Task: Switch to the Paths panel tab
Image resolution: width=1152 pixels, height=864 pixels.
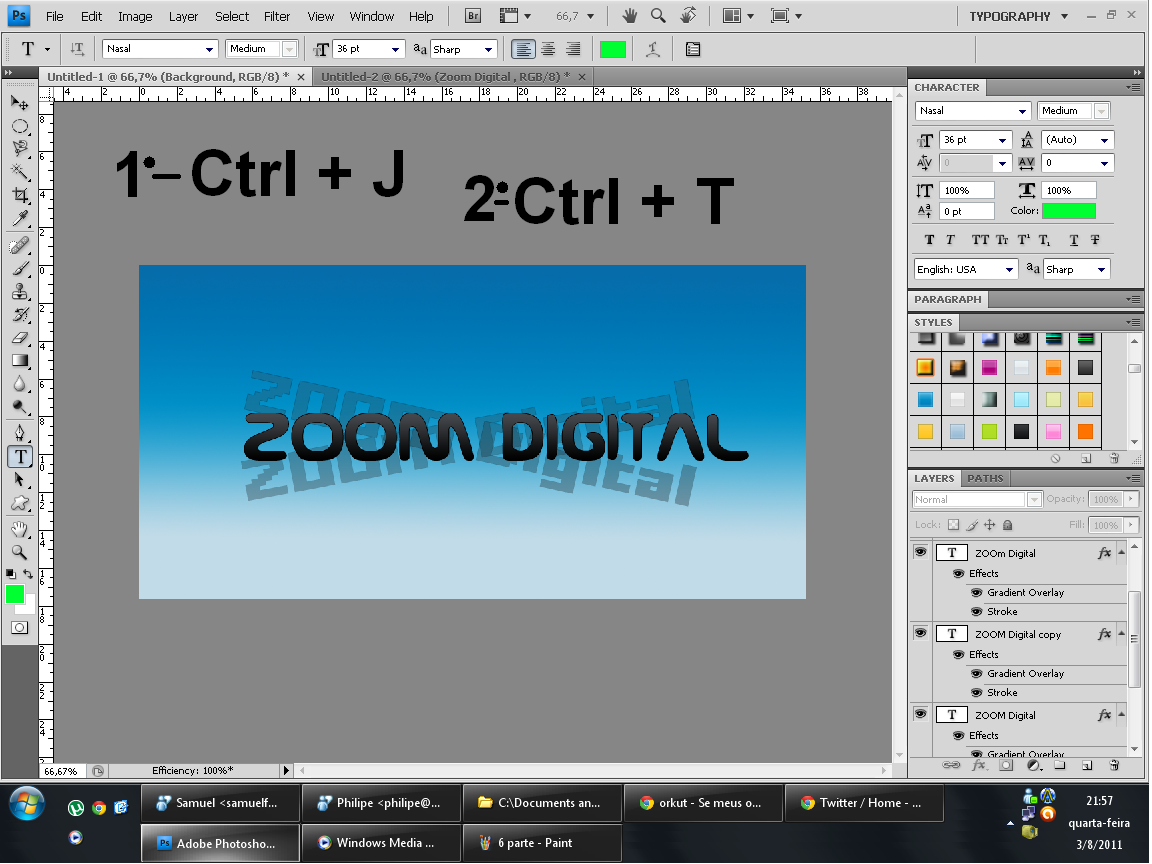Action: tap(985, 478)
